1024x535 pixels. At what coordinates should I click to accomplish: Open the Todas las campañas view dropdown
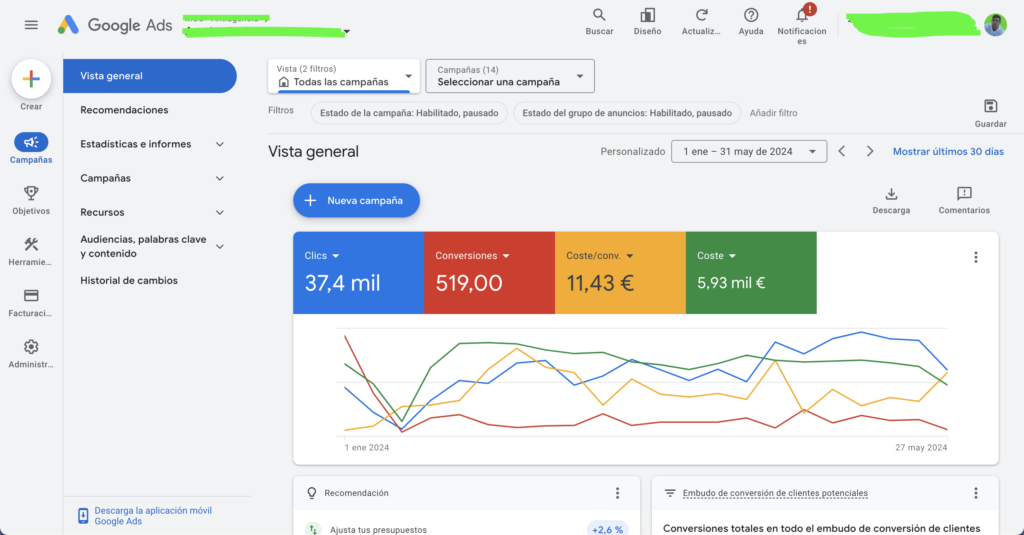[x=344, y=76]
